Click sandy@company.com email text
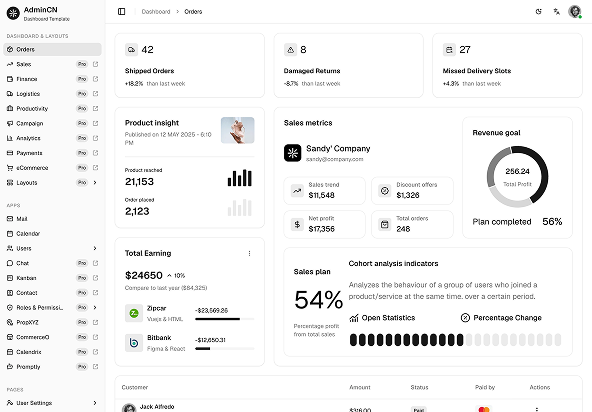Image resolution: width=592 pixels, height=412 pixels. pyautogui.click(x=335, y=159)
